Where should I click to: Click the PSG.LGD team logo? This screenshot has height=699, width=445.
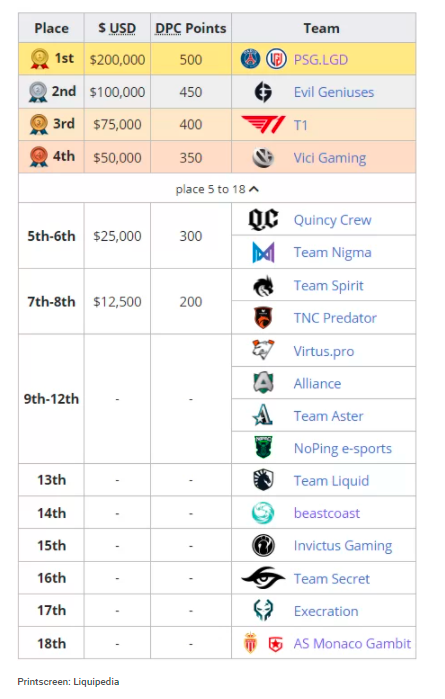[x=263, y=59]
